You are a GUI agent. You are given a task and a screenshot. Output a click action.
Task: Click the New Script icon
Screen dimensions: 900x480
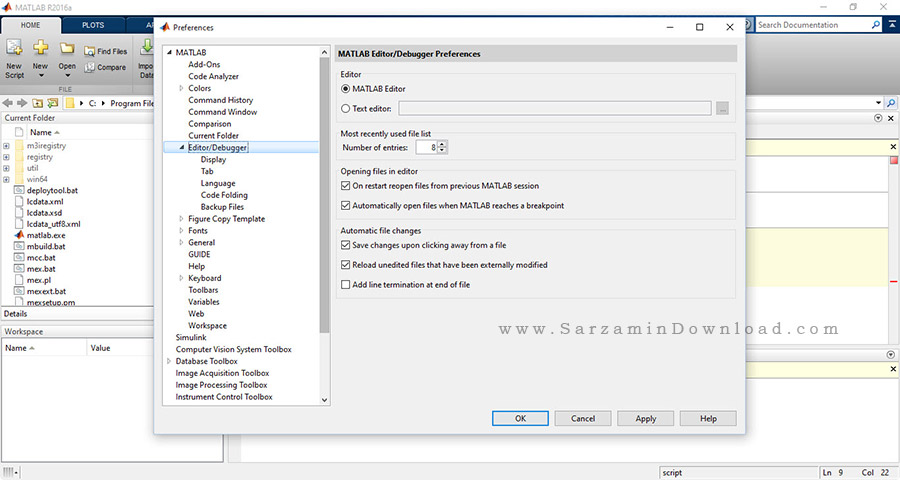point(14,48)
